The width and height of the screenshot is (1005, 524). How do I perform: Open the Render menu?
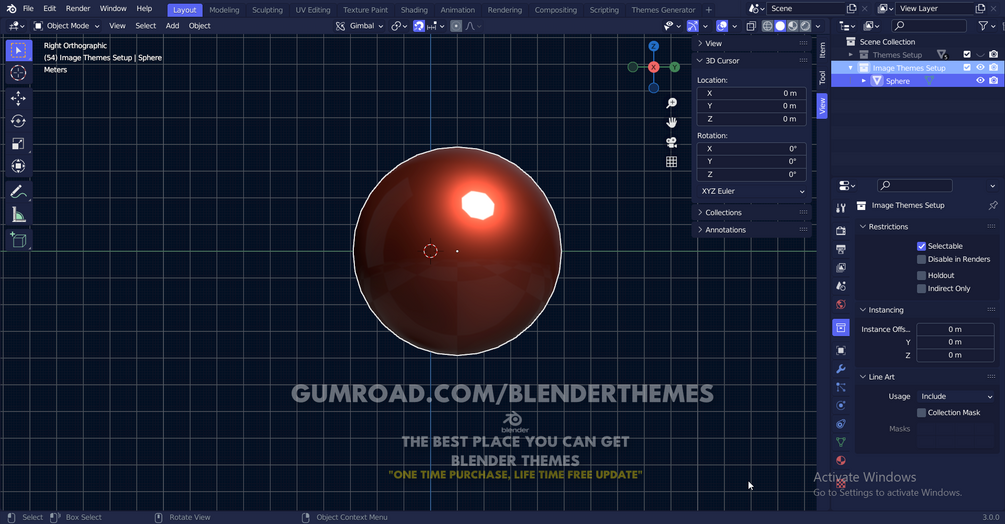78,9
